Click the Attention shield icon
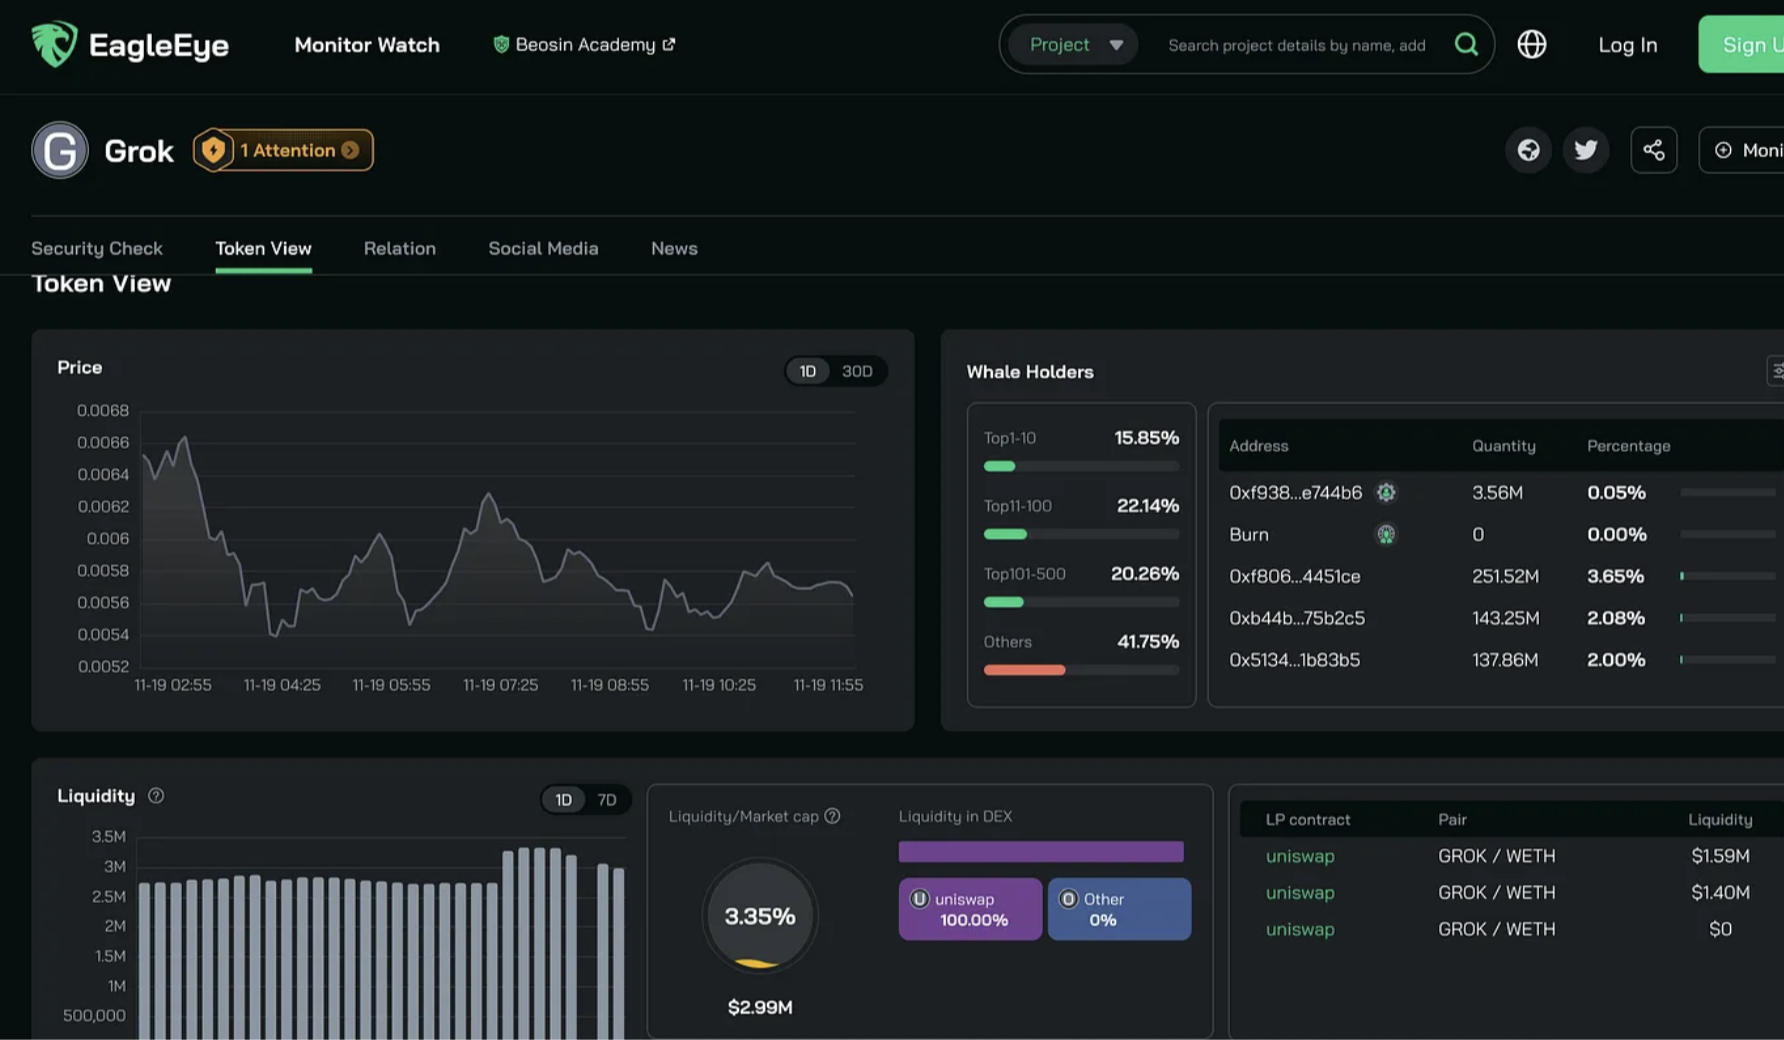 [x=212, y=150]
